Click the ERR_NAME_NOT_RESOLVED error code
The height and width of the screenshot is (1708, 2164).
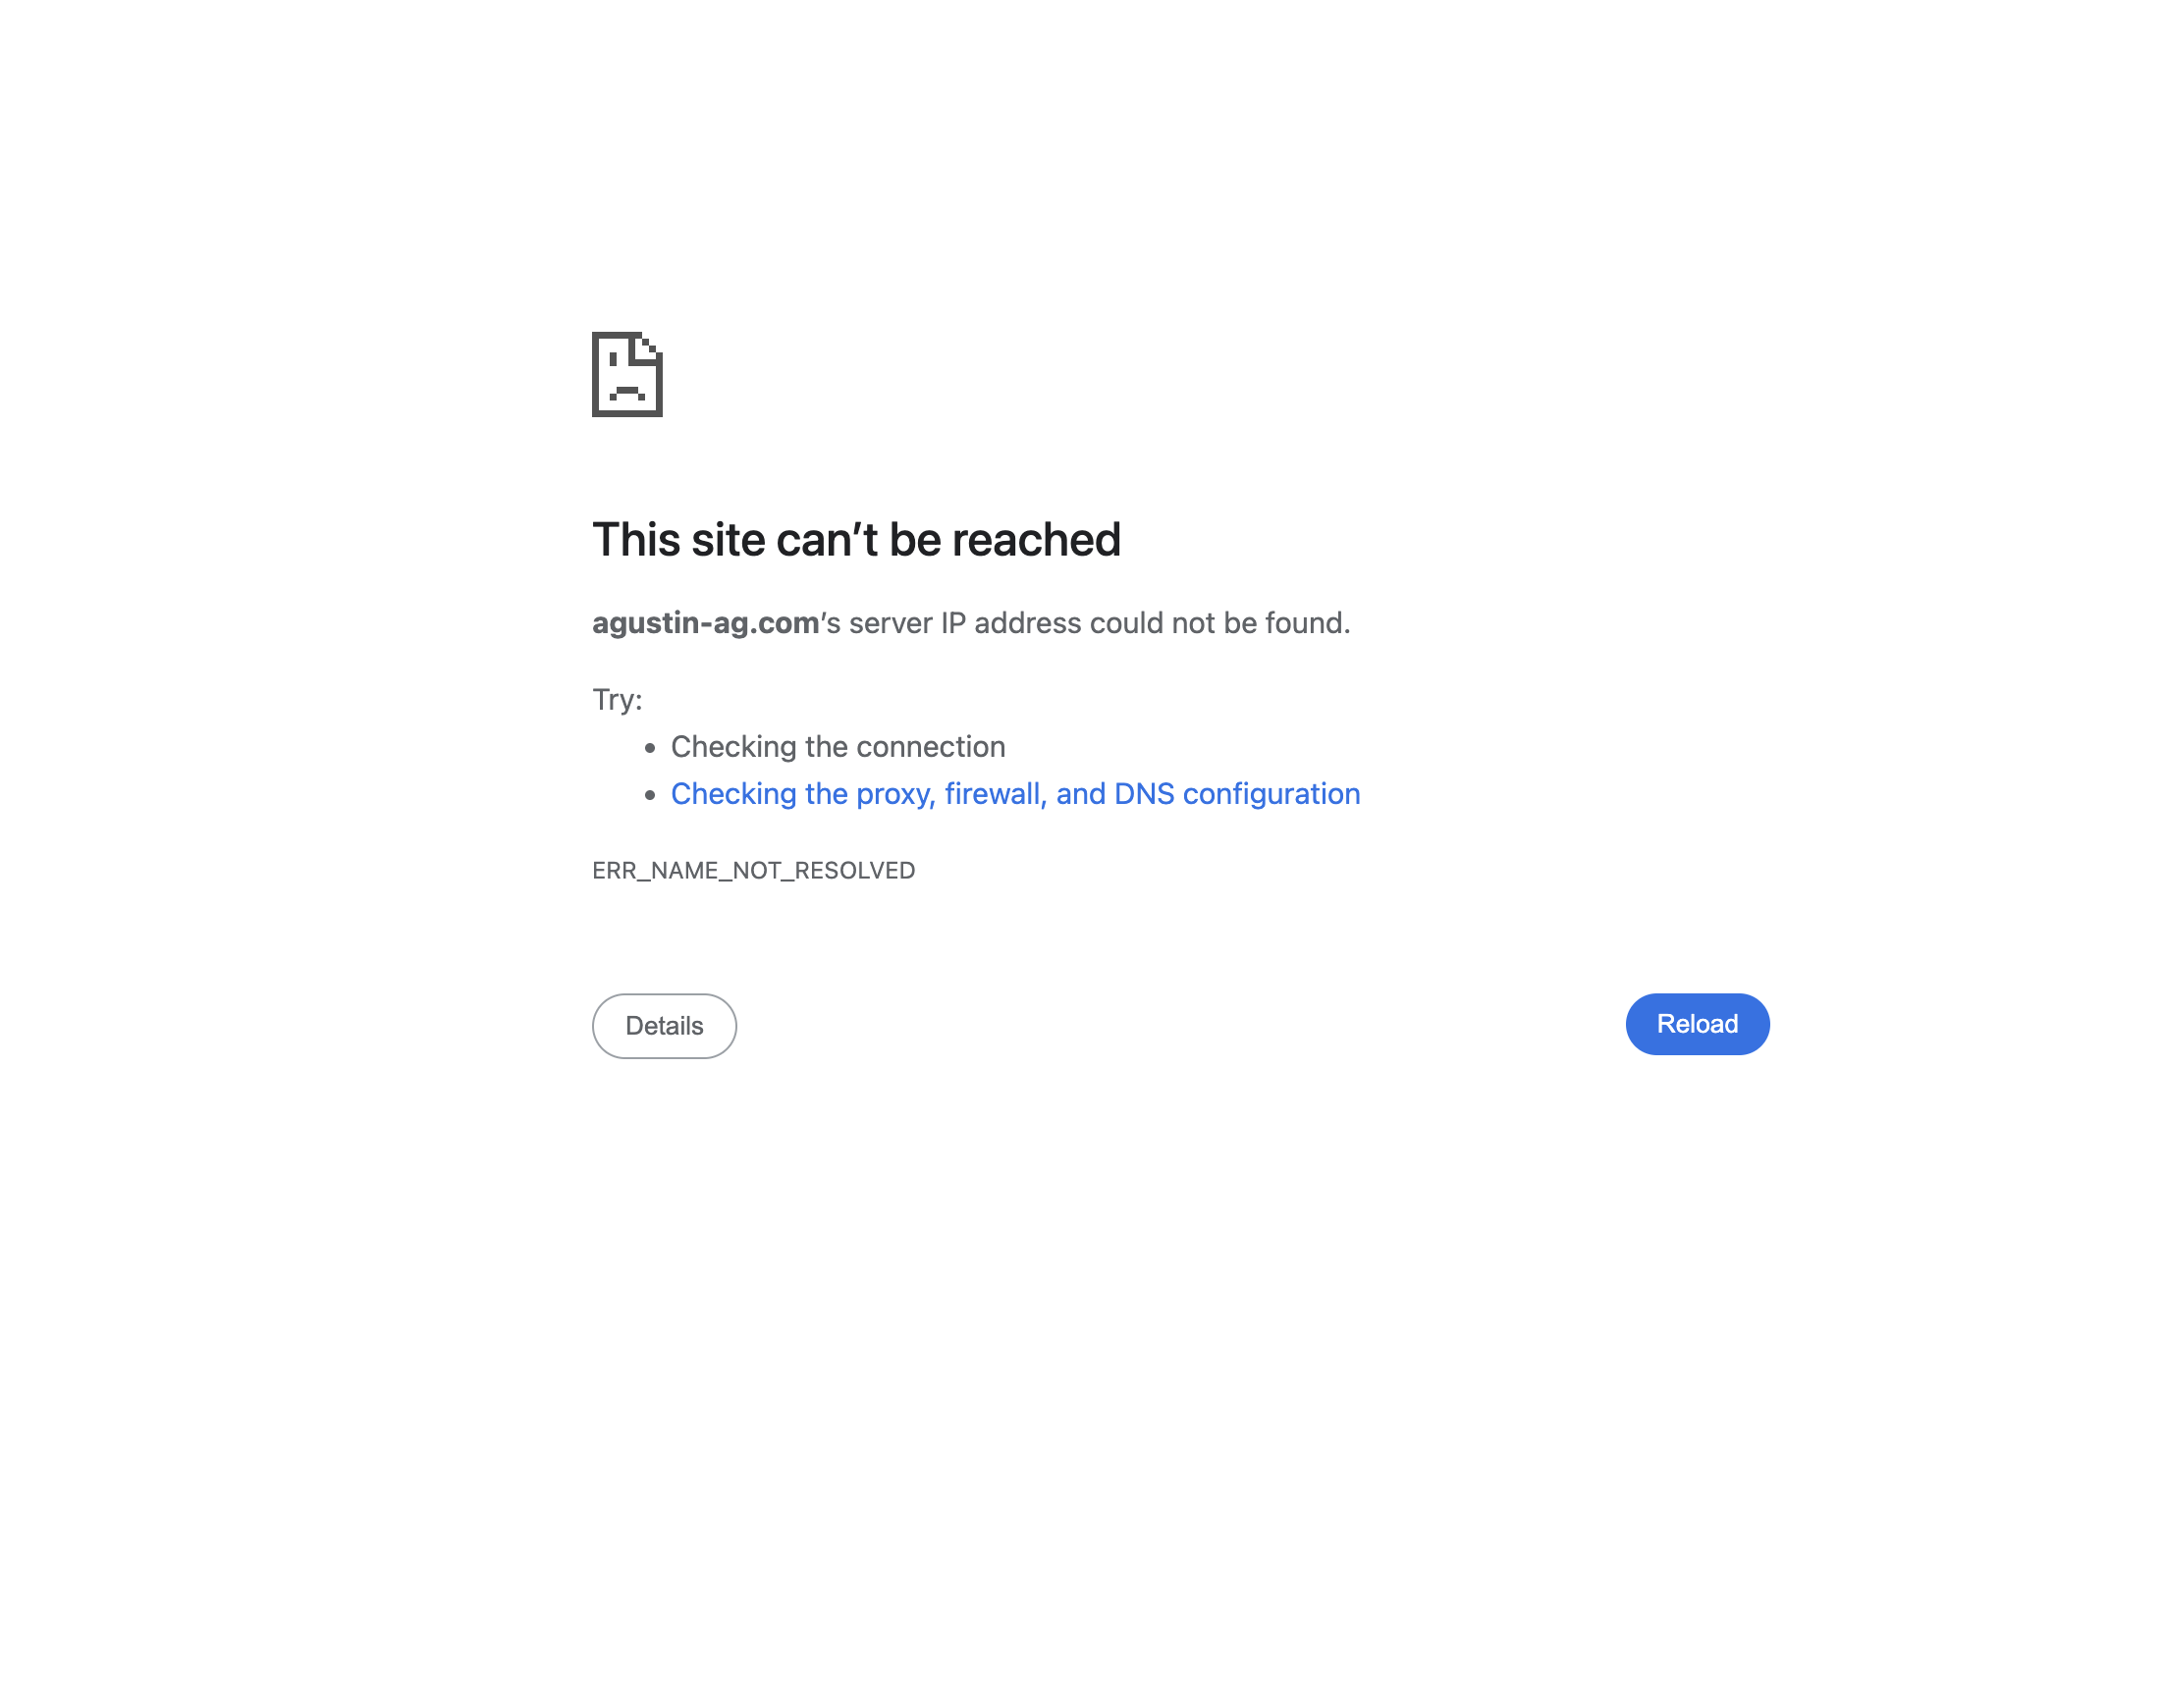753,871
